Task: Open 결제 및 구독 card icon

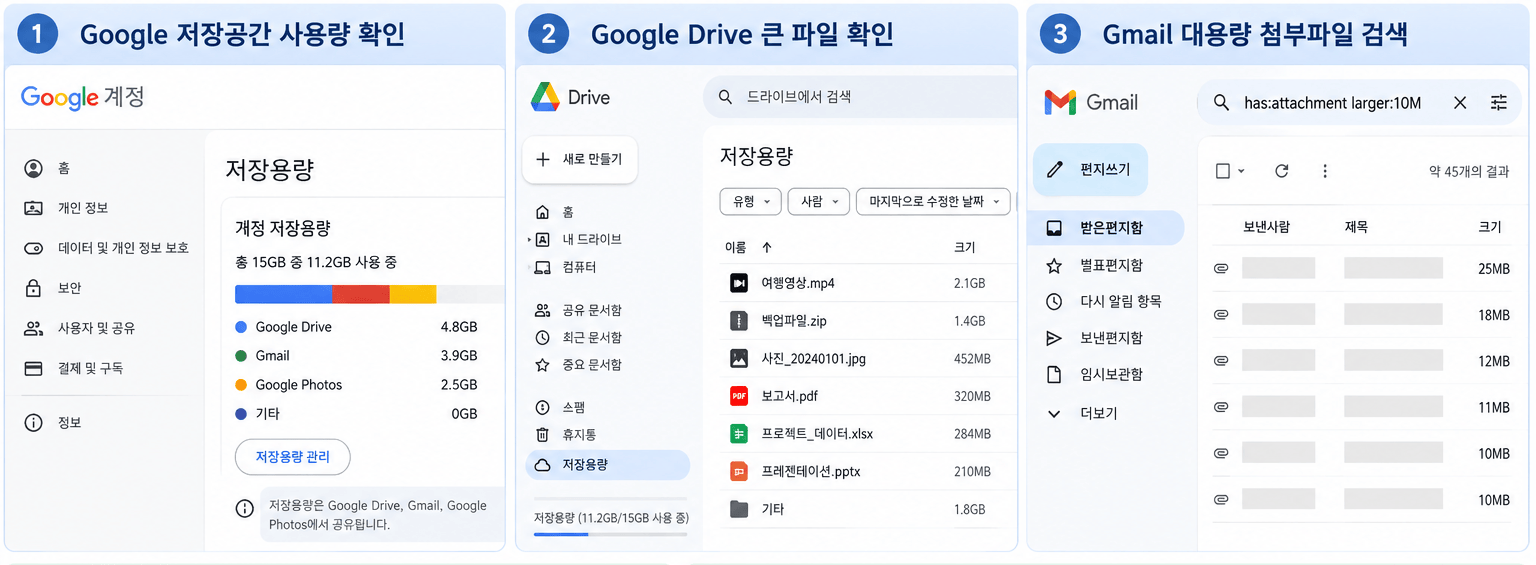Action: [x=34, y=368]
